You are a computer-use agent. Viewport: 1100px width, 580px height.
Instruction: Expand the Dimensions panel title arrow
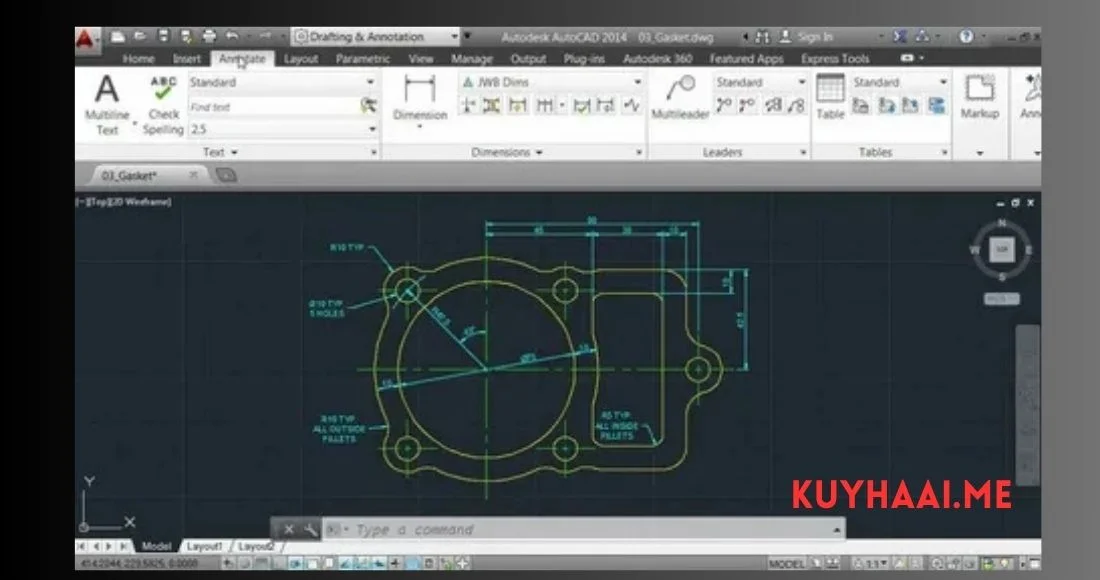tap(539, 152)
